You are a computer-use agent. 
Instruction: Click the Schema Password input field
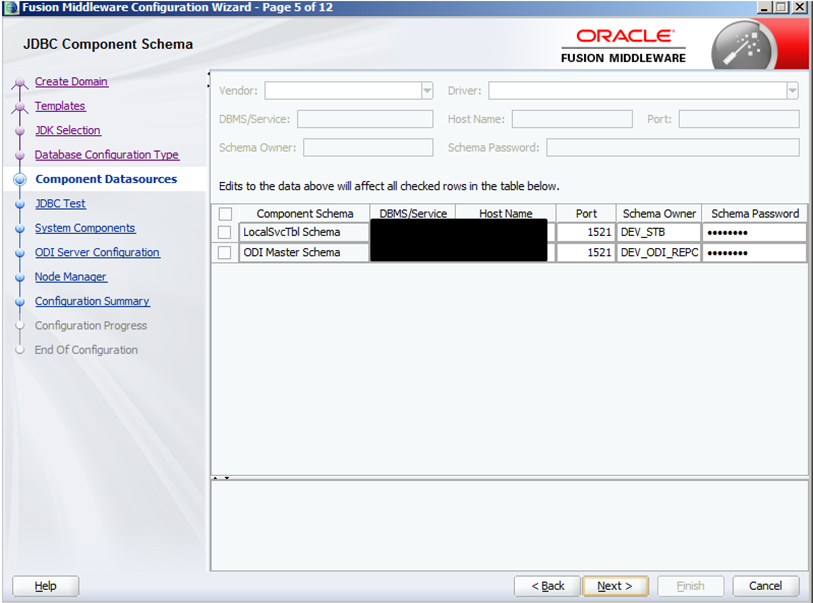tap(672, 148)
